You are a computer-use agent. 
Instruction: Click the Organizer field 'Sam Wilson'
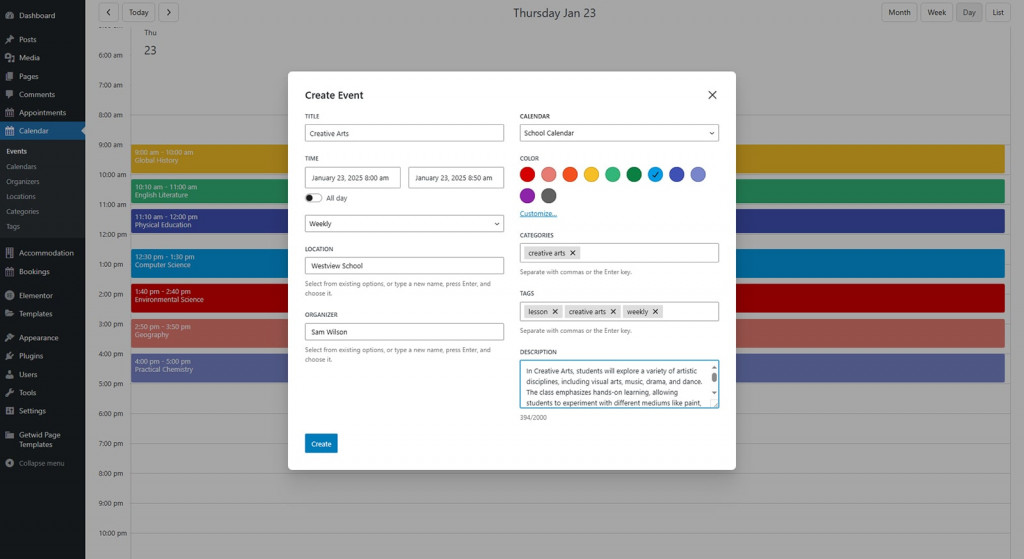click(404, 332)
